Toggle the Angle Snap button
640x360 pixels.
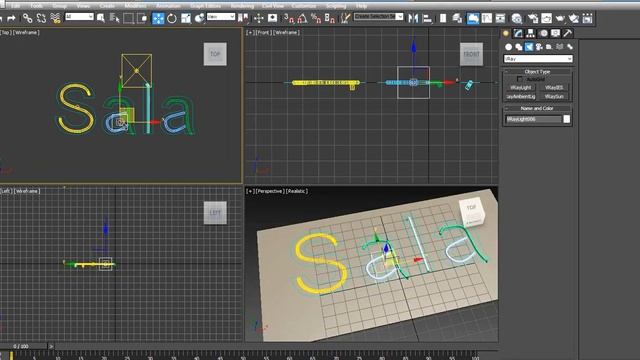tap(302, 18)
